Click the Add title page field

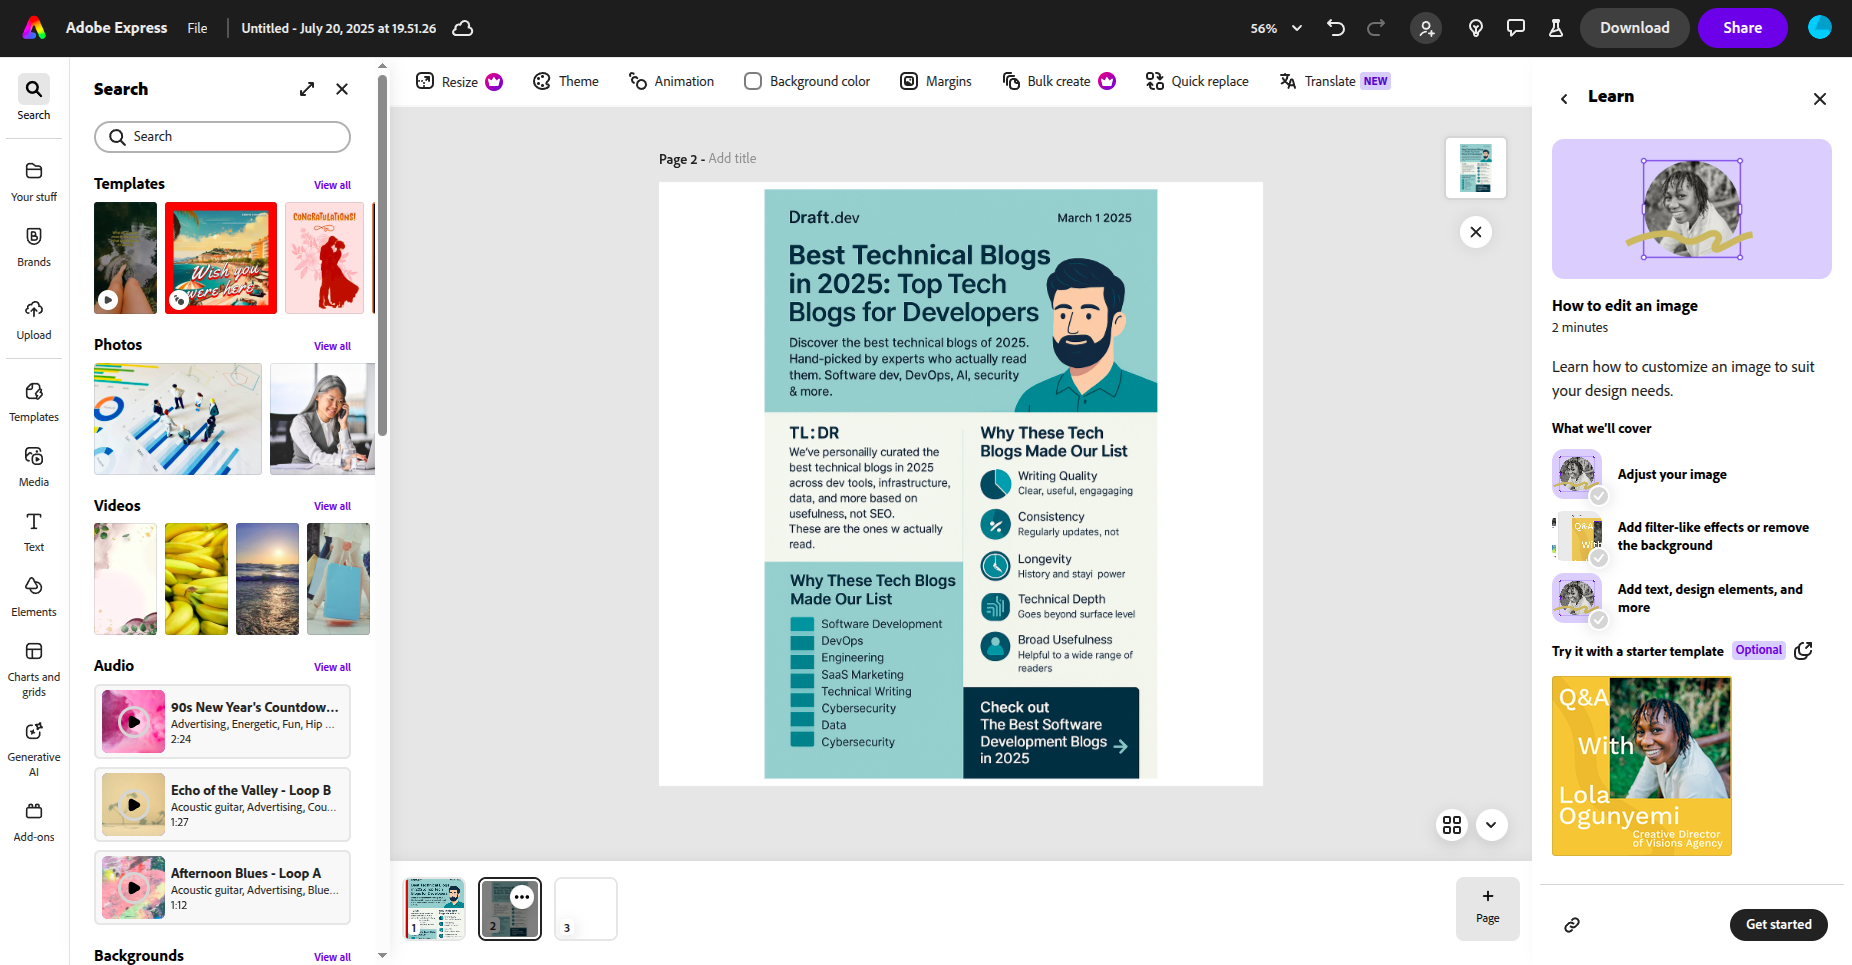[x=732, y=159]
